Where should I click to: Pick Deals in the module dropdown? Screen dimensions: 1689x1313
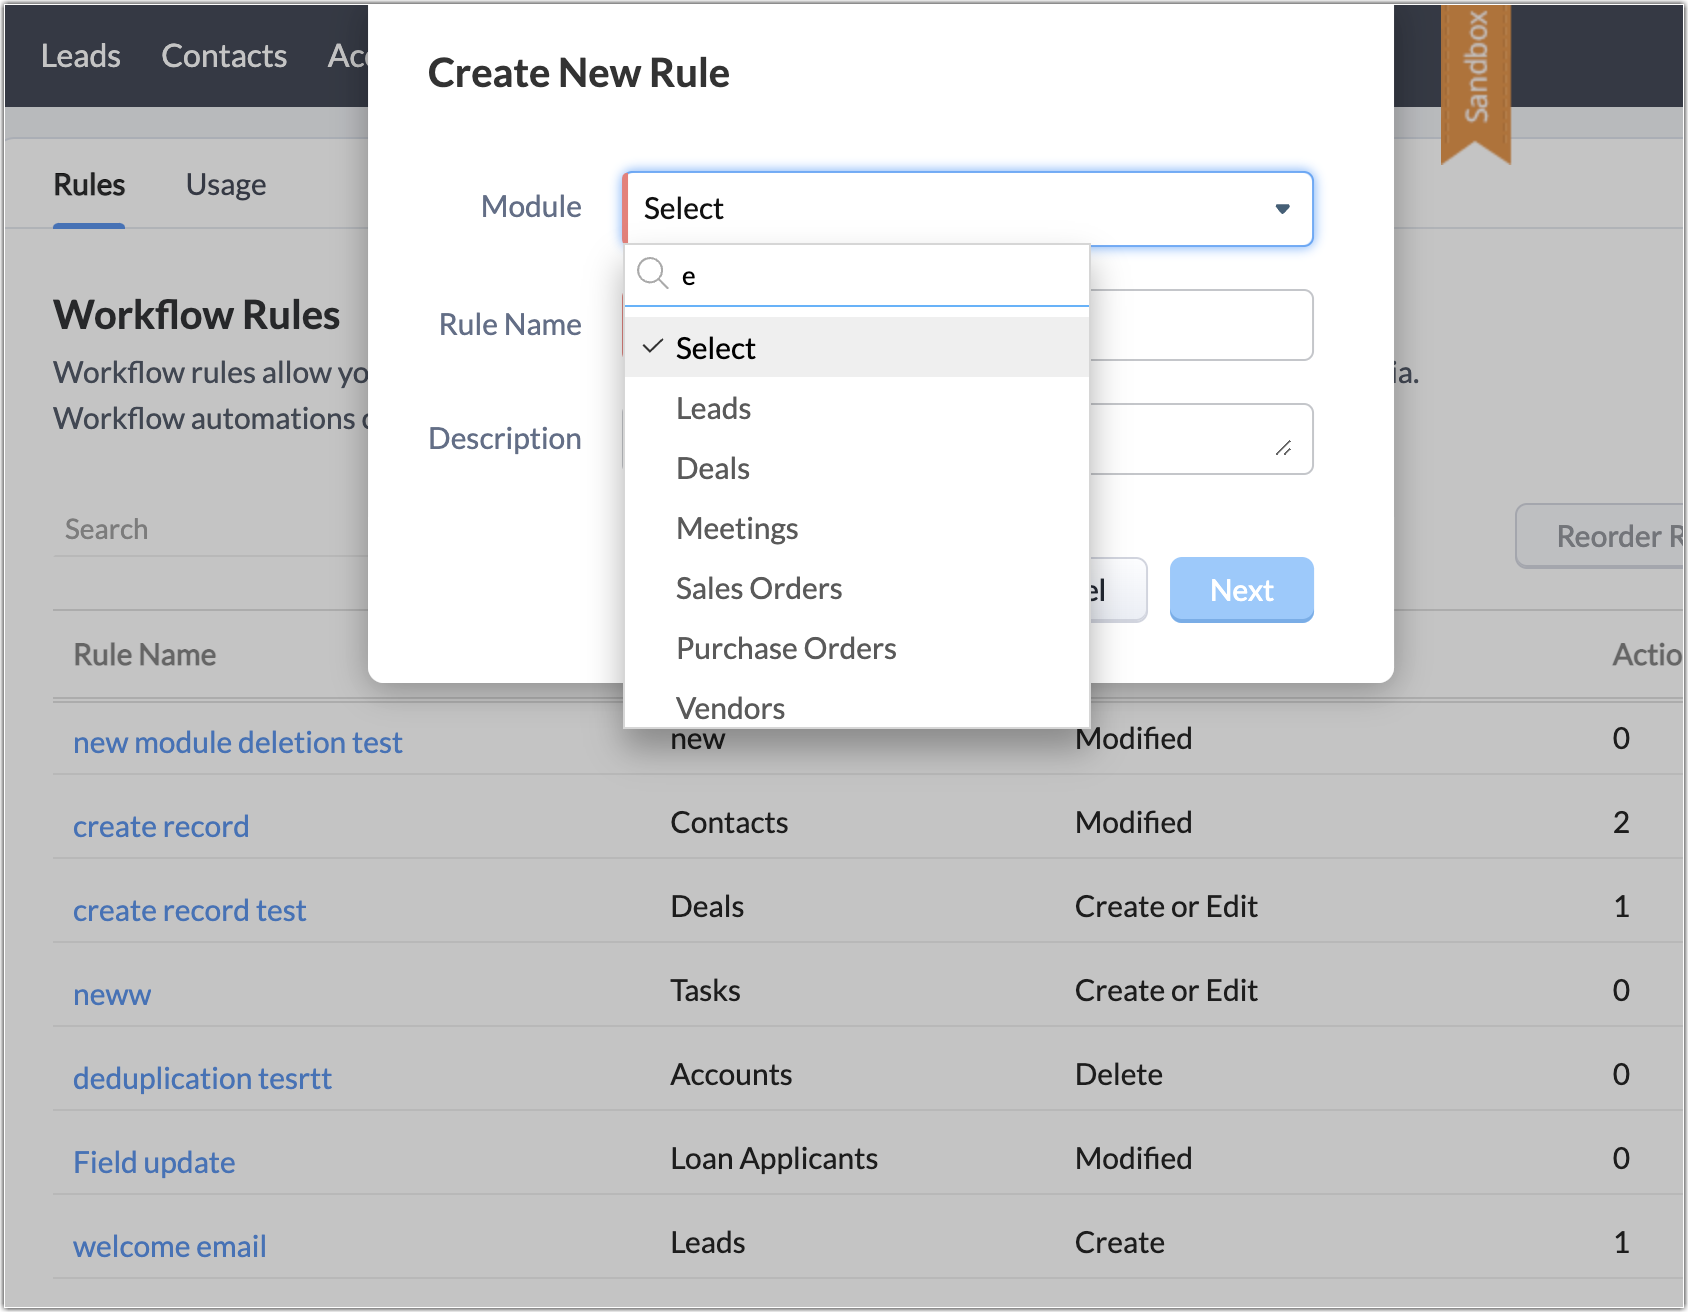click(x=712, y=468)
